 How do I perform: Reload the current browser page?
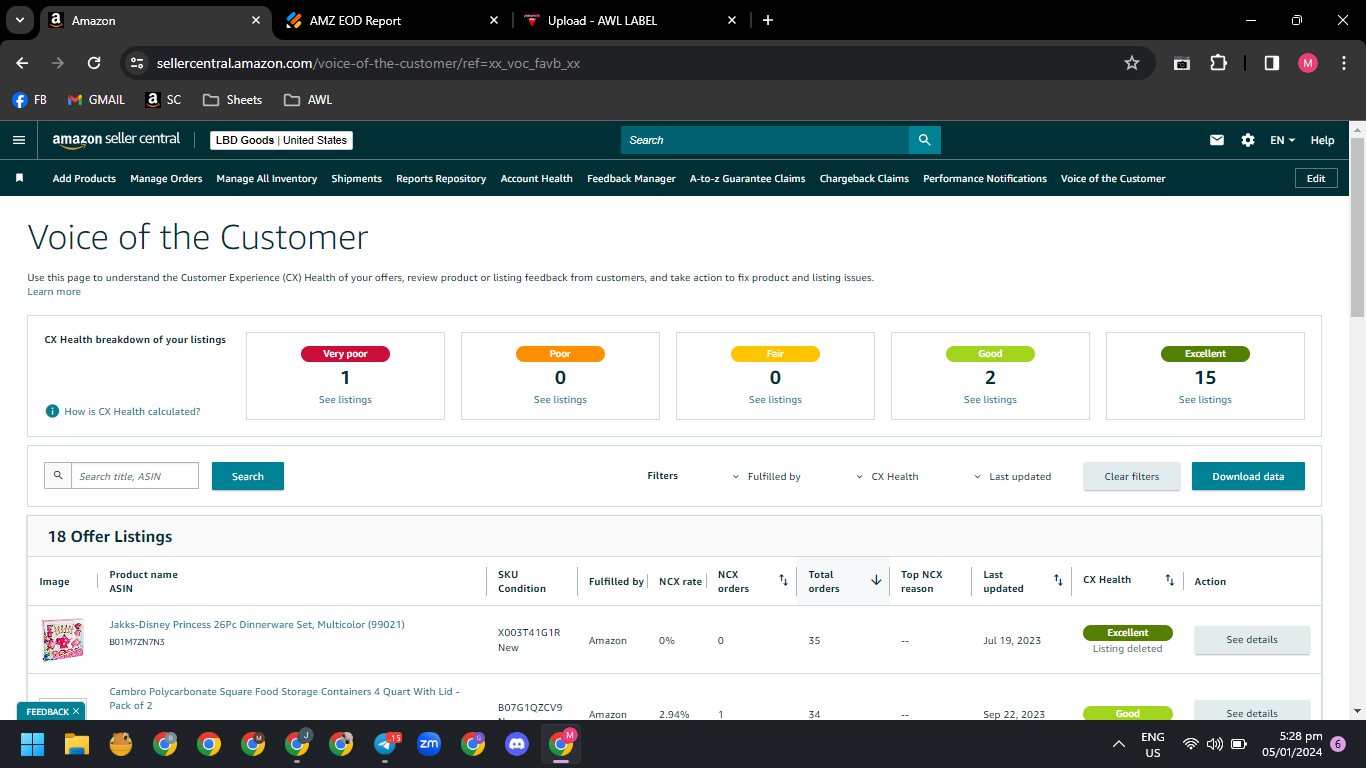coord(94,63)
